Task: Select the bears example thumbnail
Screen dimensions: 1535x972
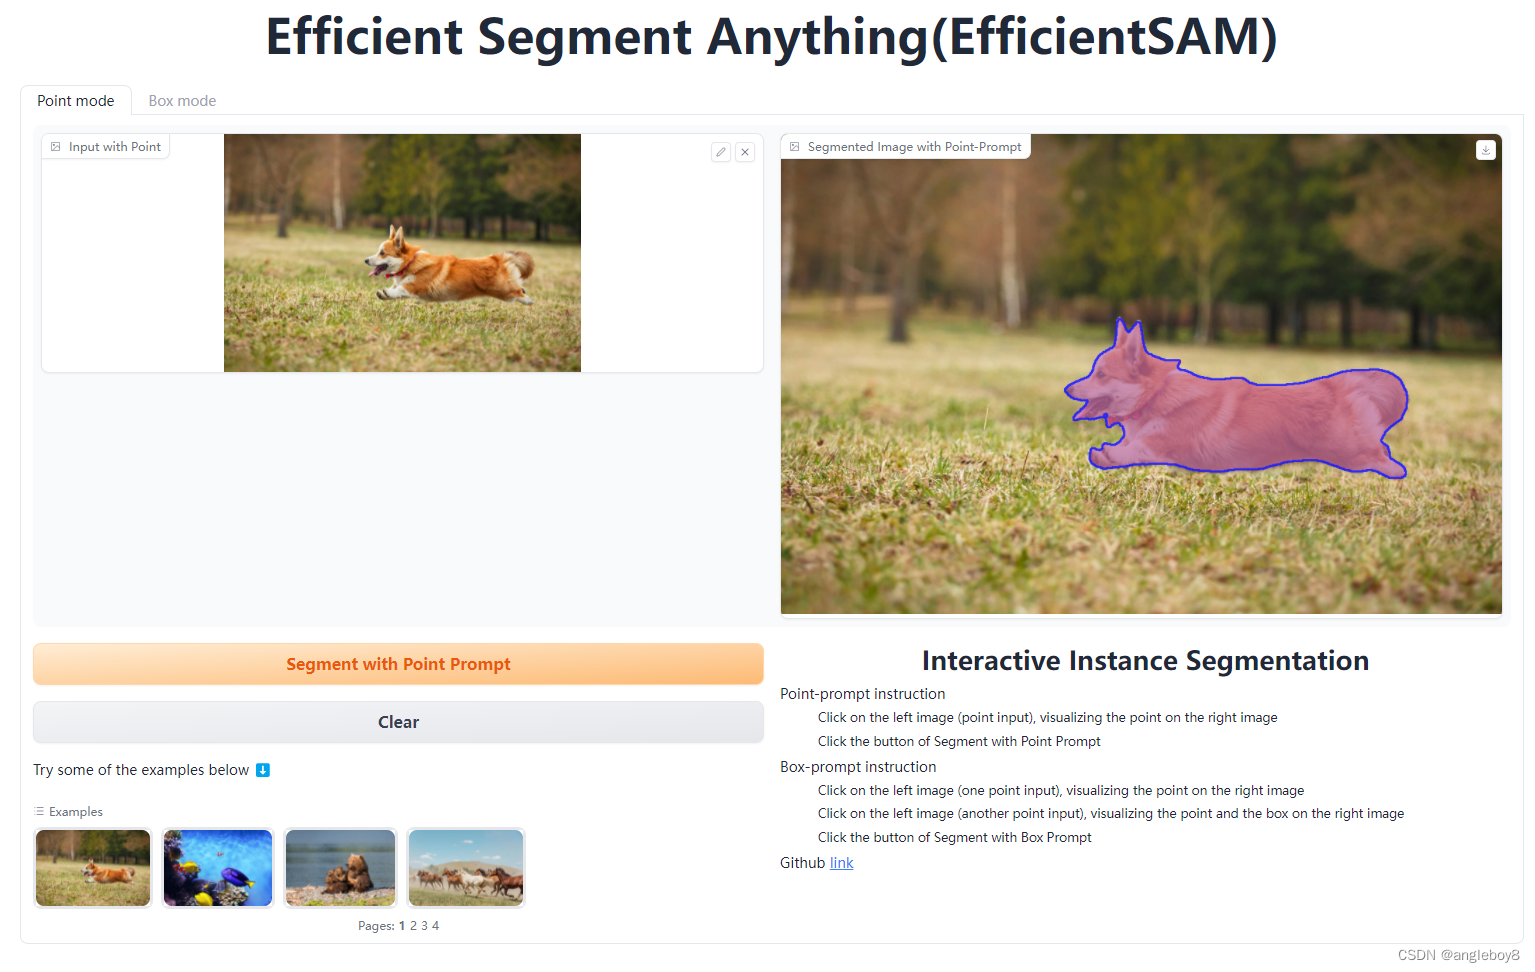Action: pyautogui.click(x=339, y=867)
